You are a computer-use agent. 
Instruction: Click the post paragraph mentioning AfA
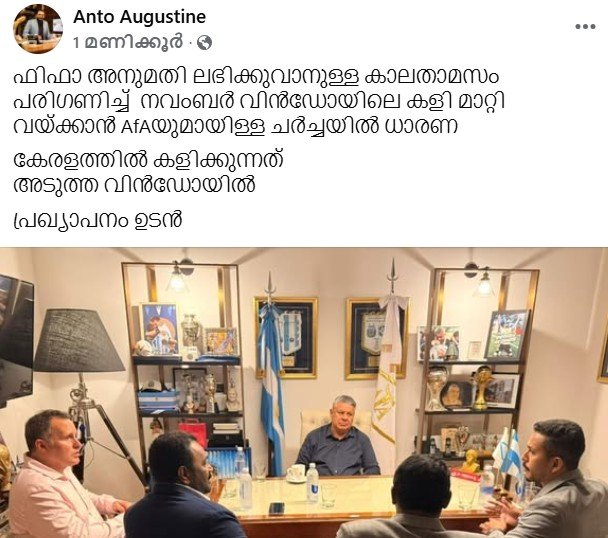(259, 102)
